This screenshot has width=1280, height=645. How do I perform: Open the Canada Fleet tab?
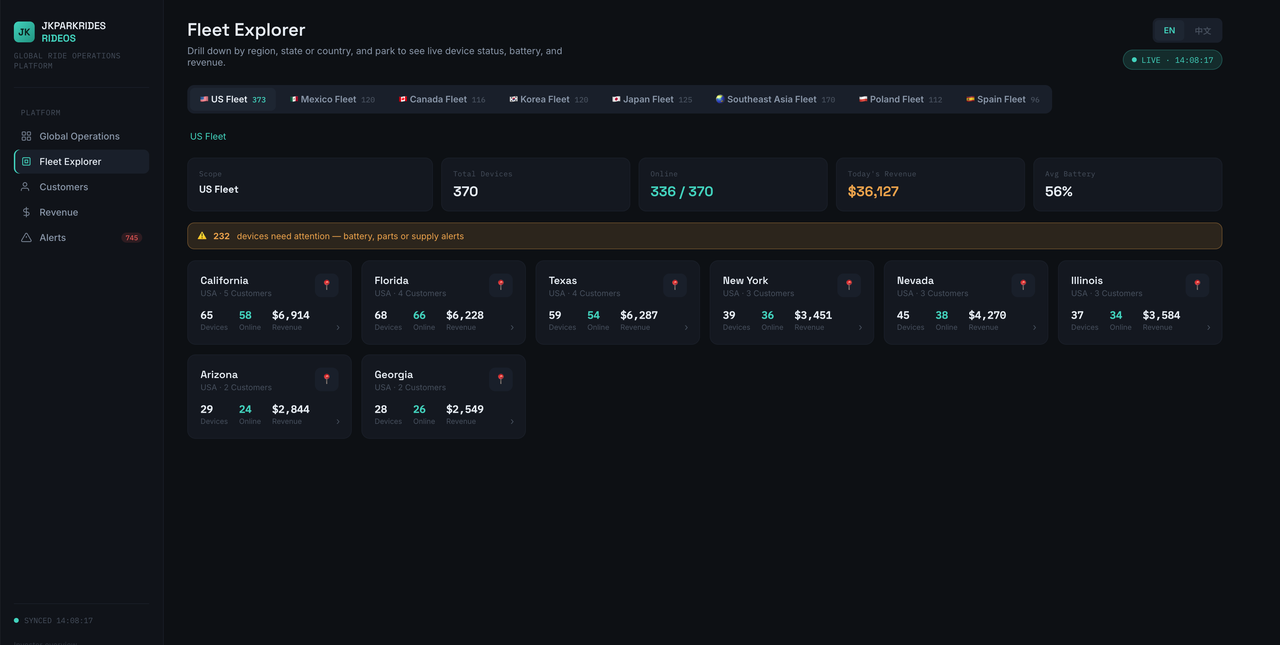442,99
